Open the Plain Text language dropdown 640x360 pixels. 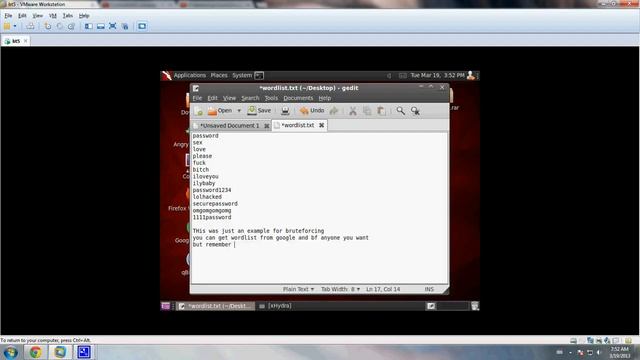298,289
